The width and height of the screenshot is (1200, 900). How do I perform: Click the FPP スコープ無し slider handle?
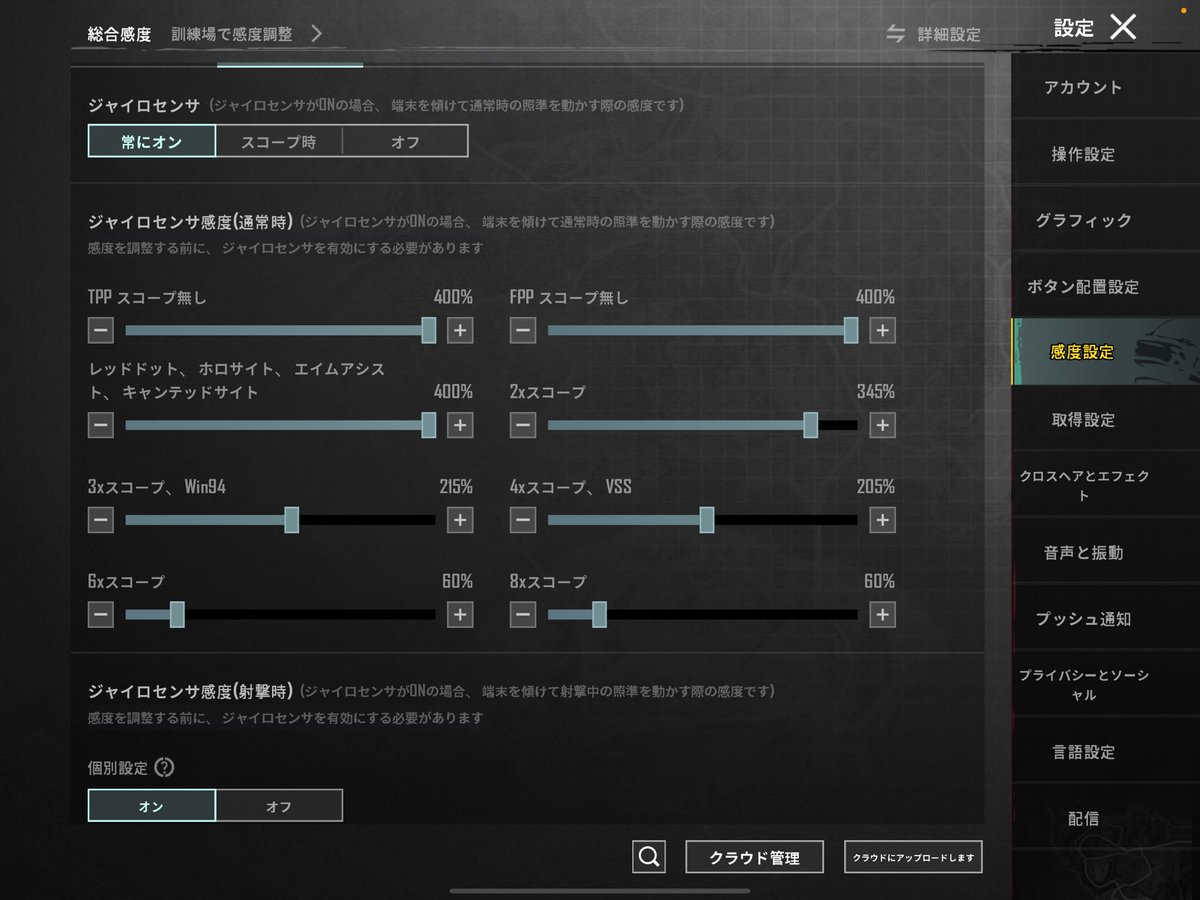(x=851, y=330)
